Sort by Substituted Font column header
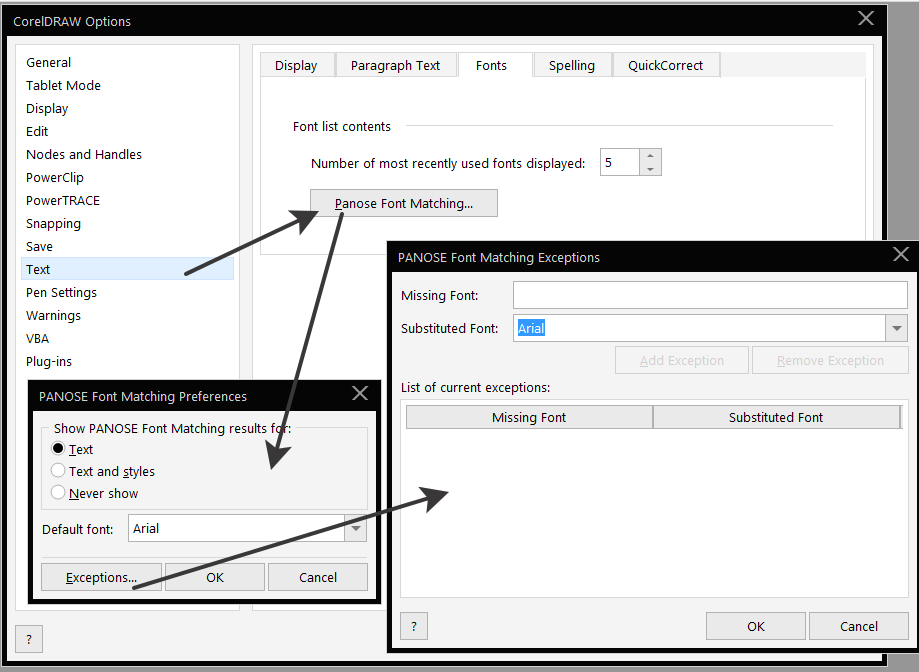The height and width of the screenshot is (672, 919). 776,417
